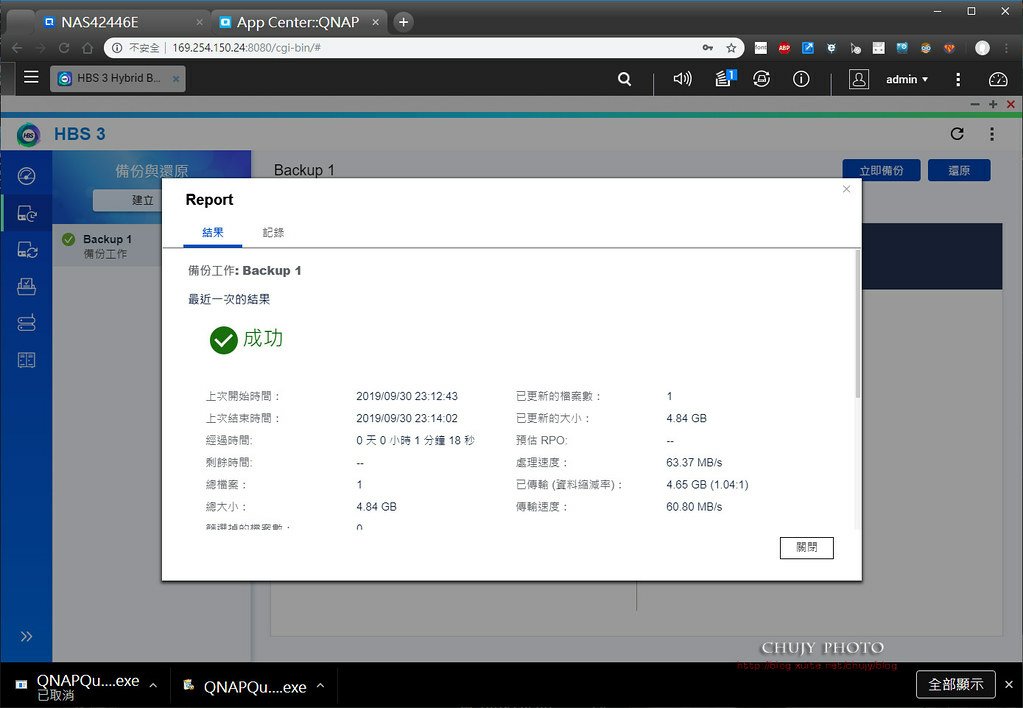Screen dimensions: 1023x708
Task: Click the 立即備份 button
Action: tap(881, 170)
